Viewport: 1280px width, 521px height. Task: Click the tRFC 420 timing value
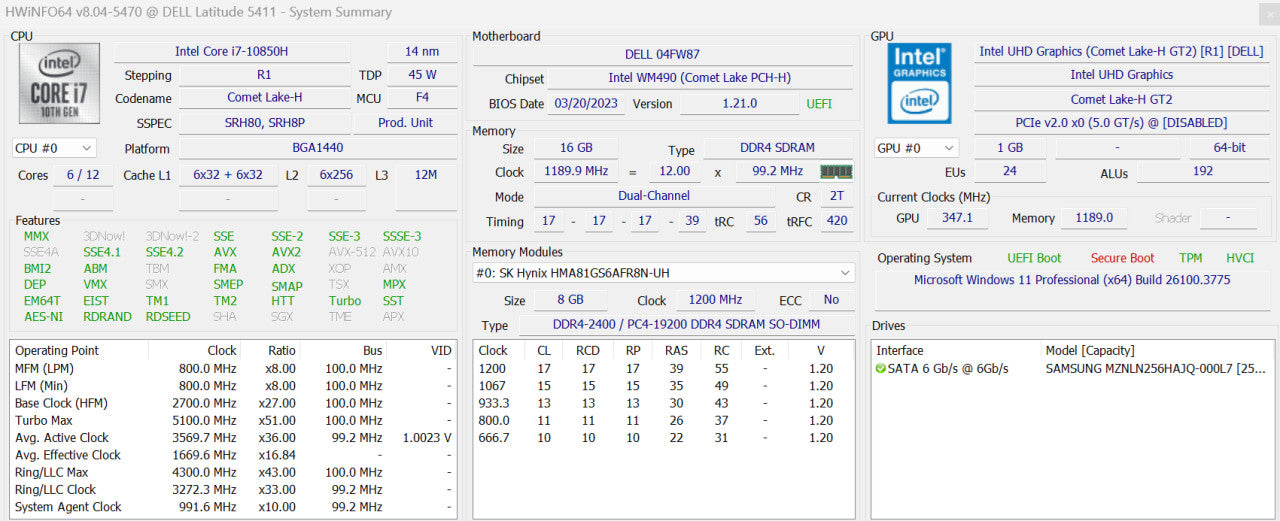click(837, 221)
